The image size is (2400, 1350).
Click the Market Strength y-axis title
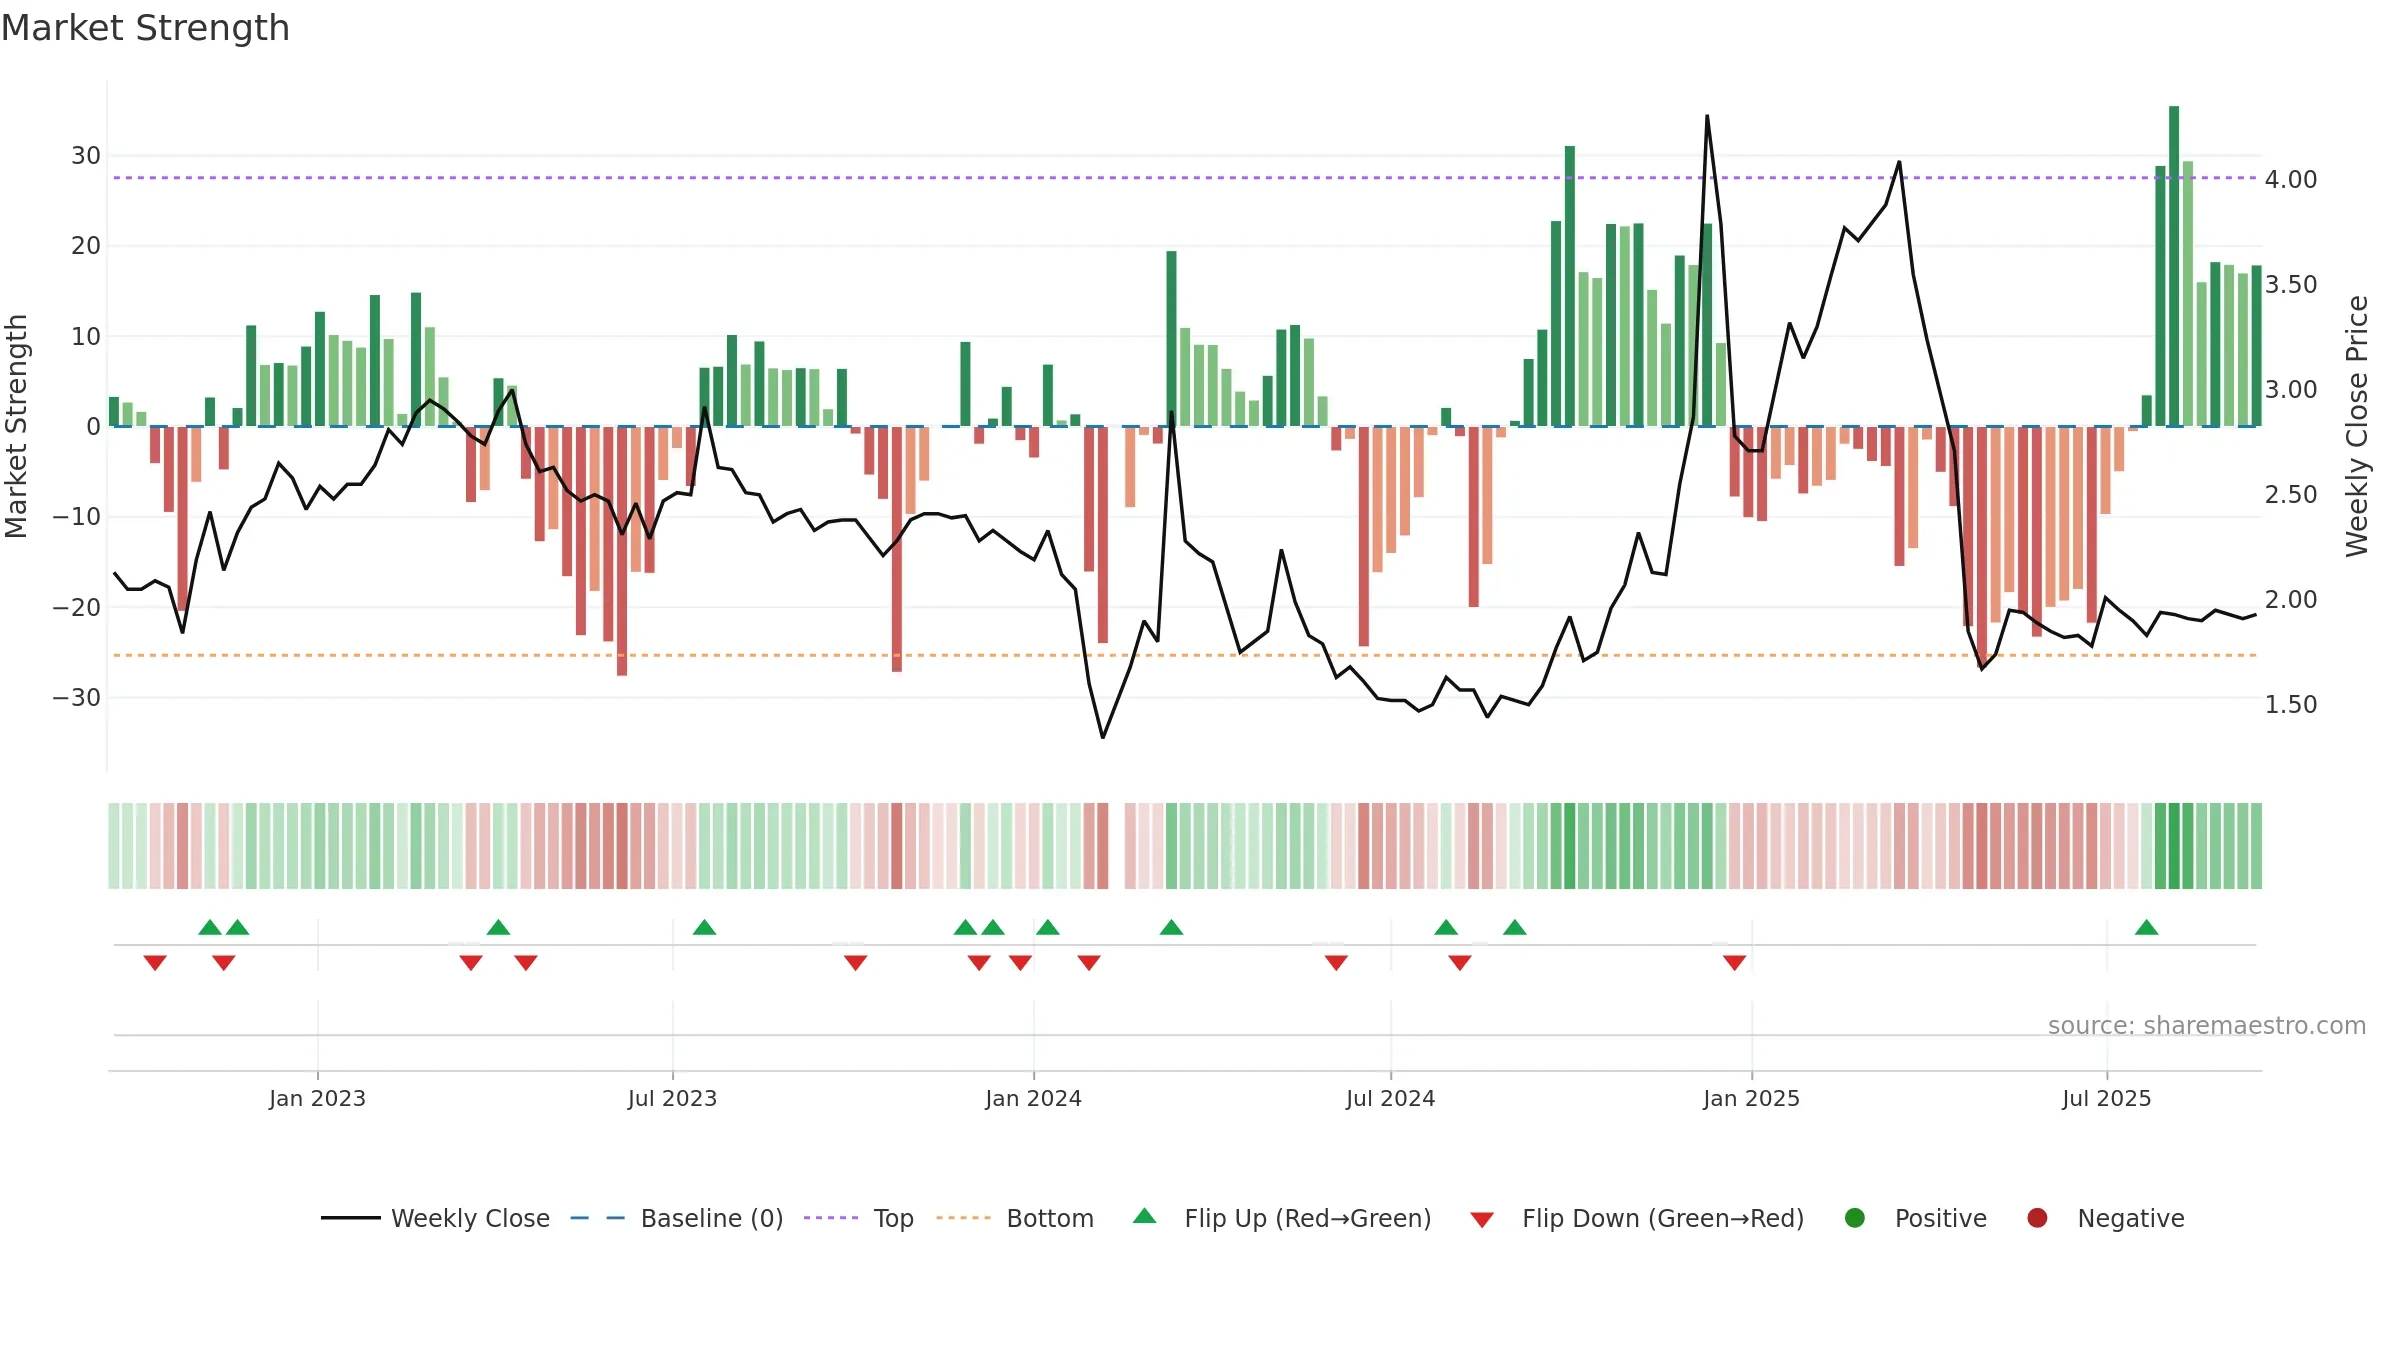point(16,426)
